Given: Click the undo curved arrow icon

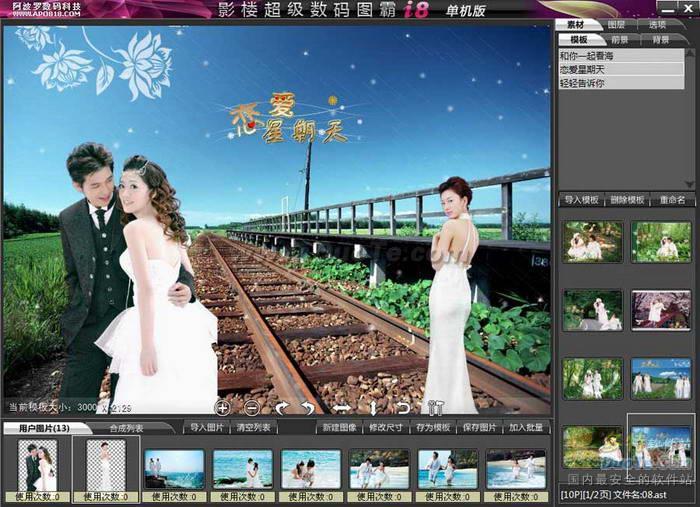Looking at the screenshot, I should point(403,408).
